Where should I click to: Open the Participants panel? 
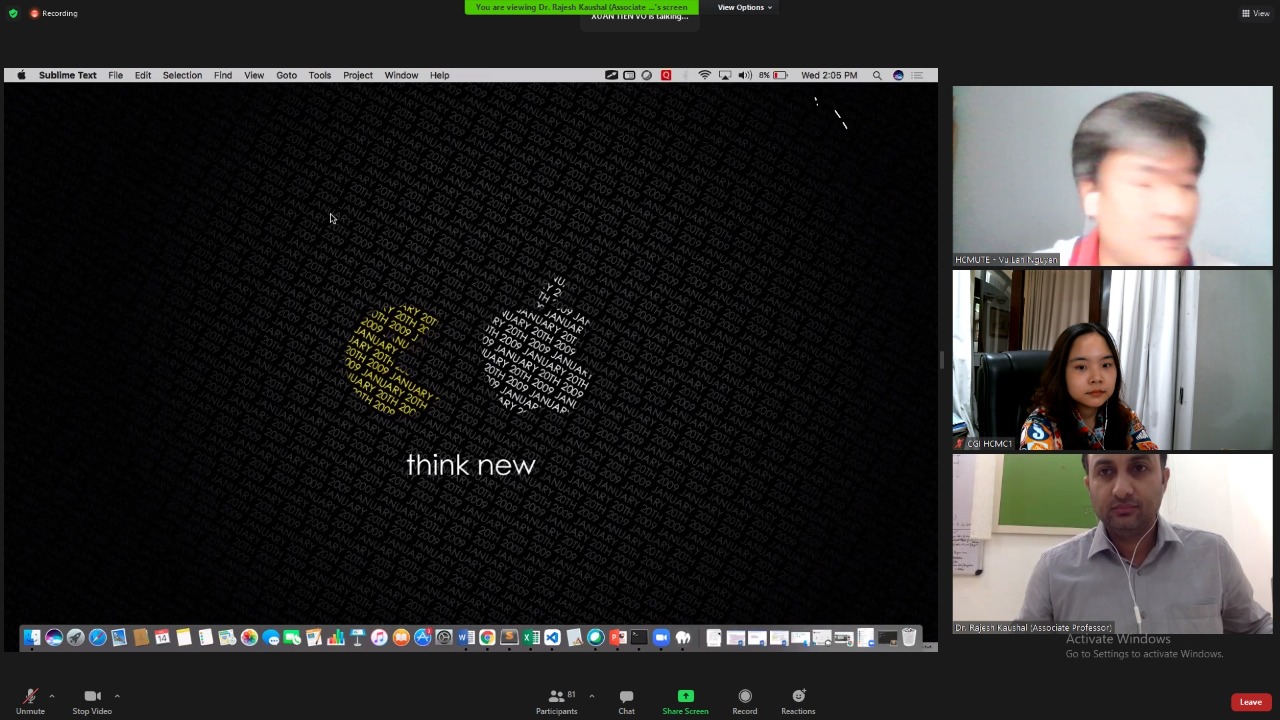tap(557, 701)
